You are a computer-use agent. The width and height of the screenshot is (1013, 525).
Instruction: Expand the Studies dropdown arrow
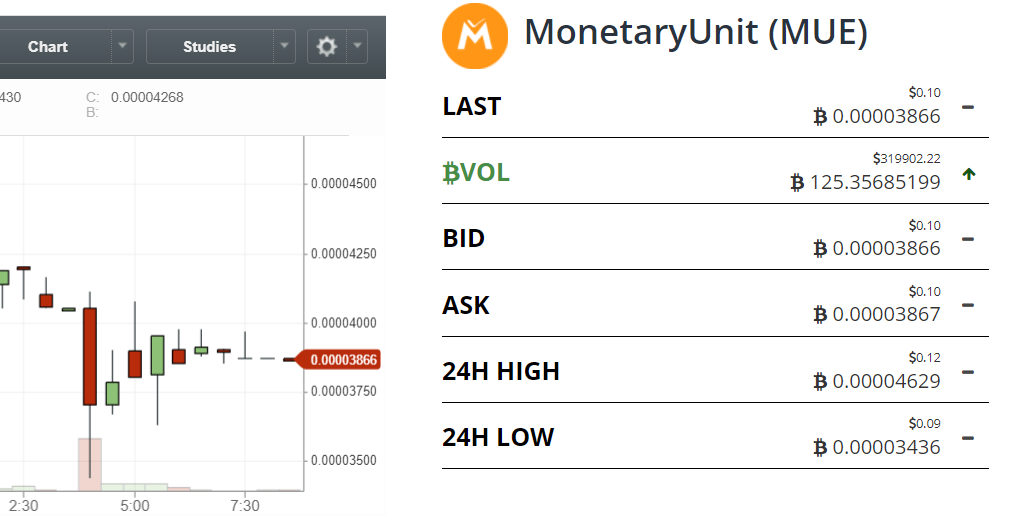tap(285, 46)
